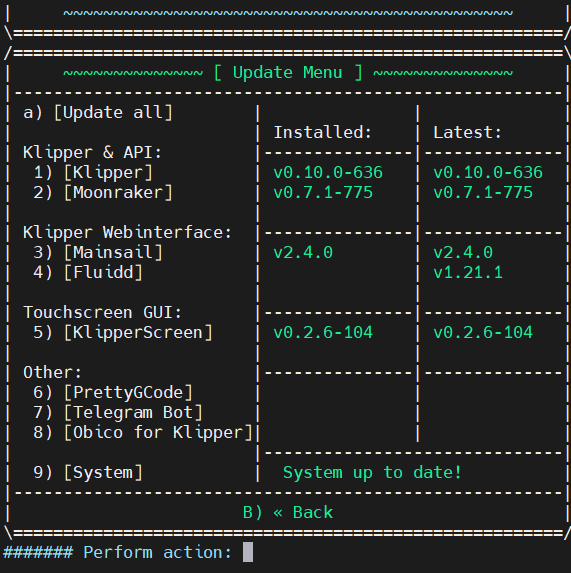Image resolution: width=571 pixels, height=573 pixels.
Task: Click the Perform action input cursor
Action: [248, 552]
